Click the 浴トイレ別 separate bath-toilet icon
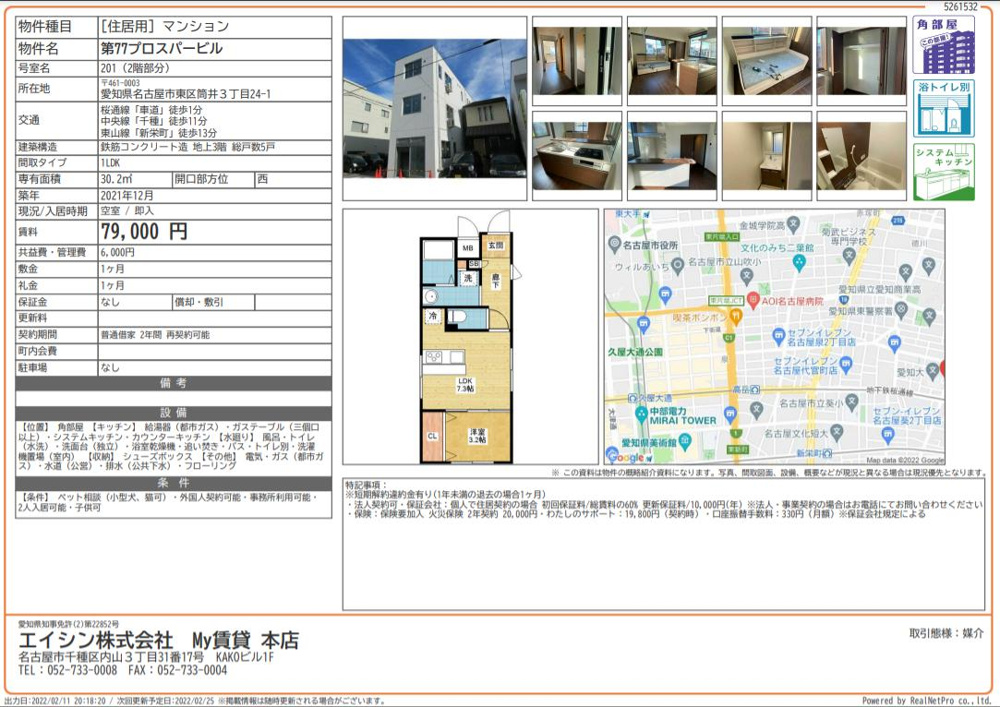The image size is (1000, 707). (x=943, y=108)
